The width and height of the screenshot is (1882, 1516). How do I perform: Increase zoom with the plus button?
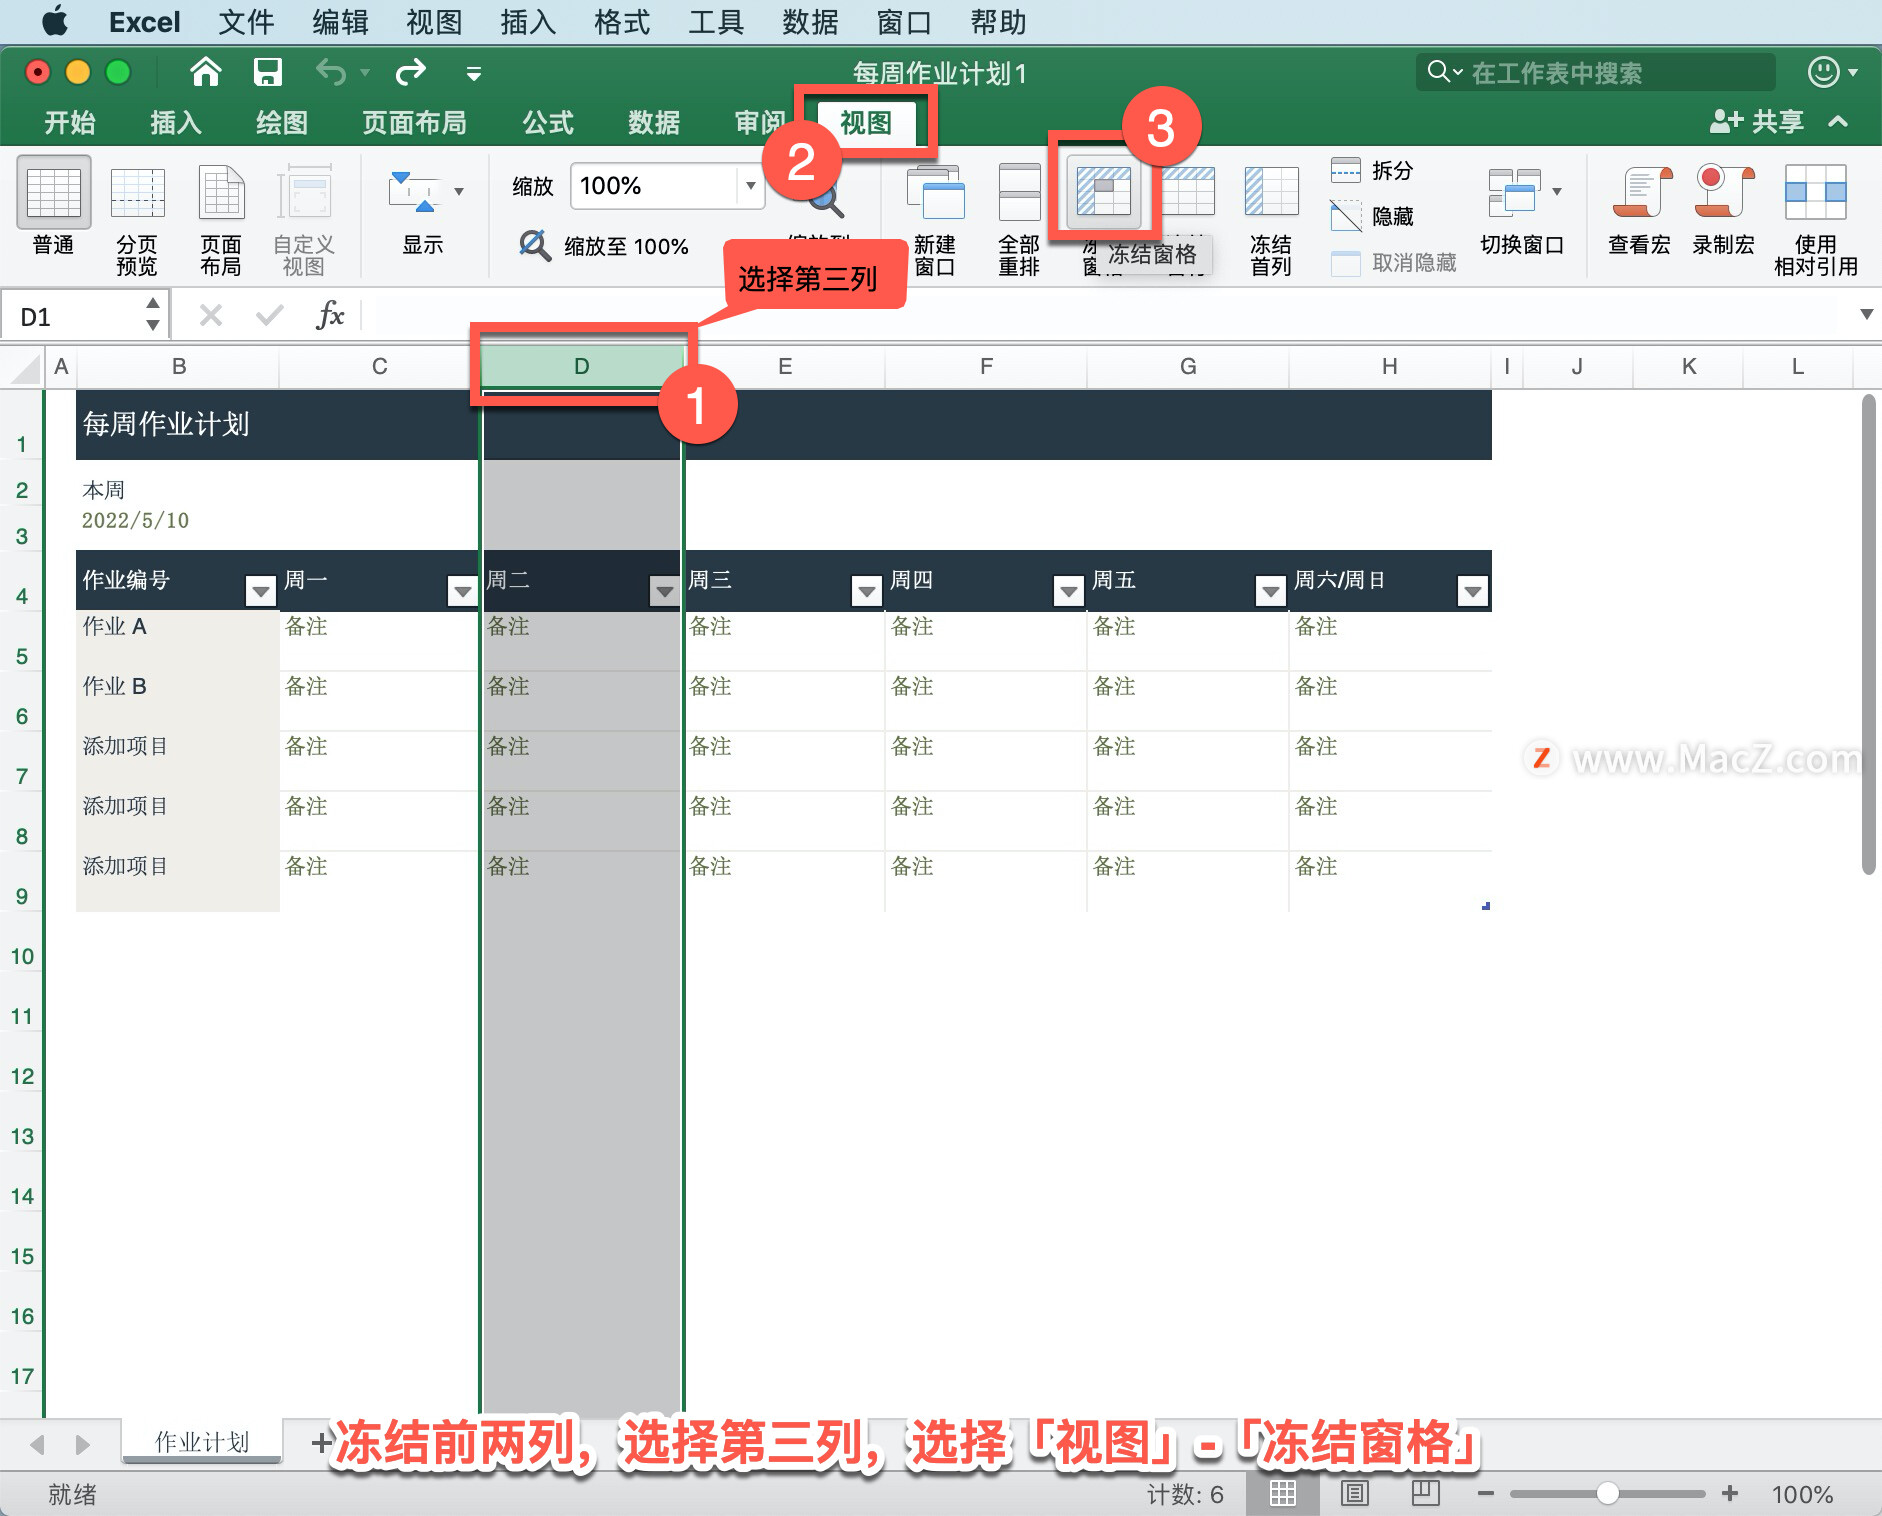(x=1730, y=1494)
